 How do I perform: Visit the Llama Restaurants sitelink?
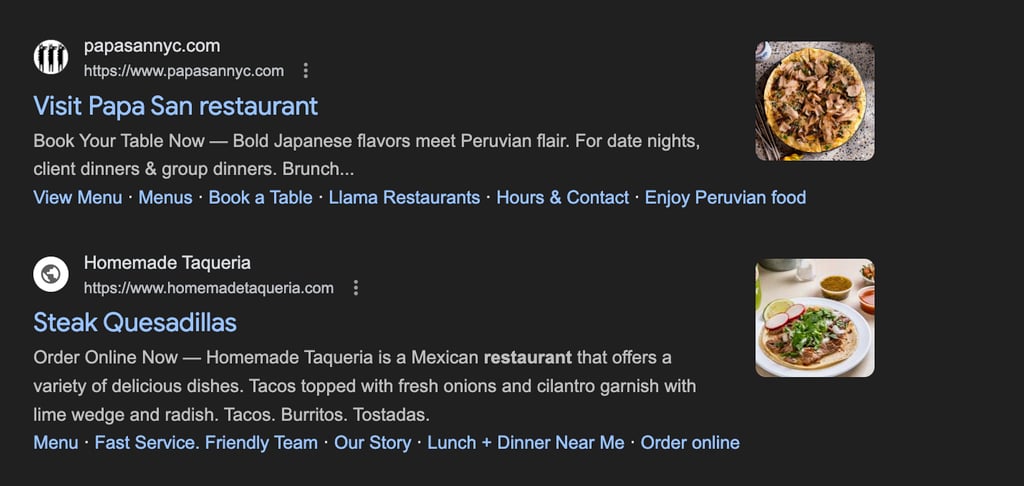[404, 197]
